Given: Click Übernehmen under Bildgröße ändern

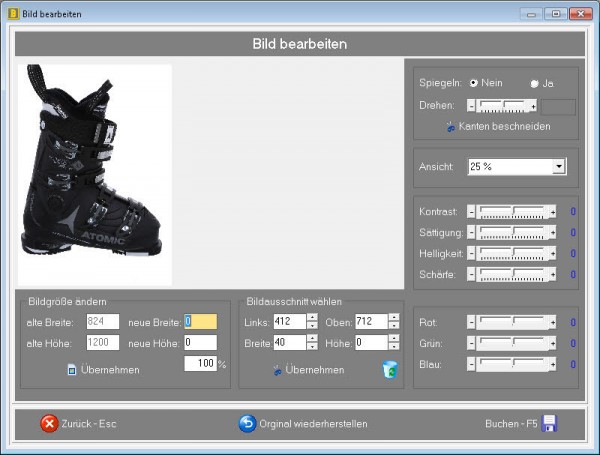Looking at the screenshot, I should pyautogui.click(x=110, y=370).
